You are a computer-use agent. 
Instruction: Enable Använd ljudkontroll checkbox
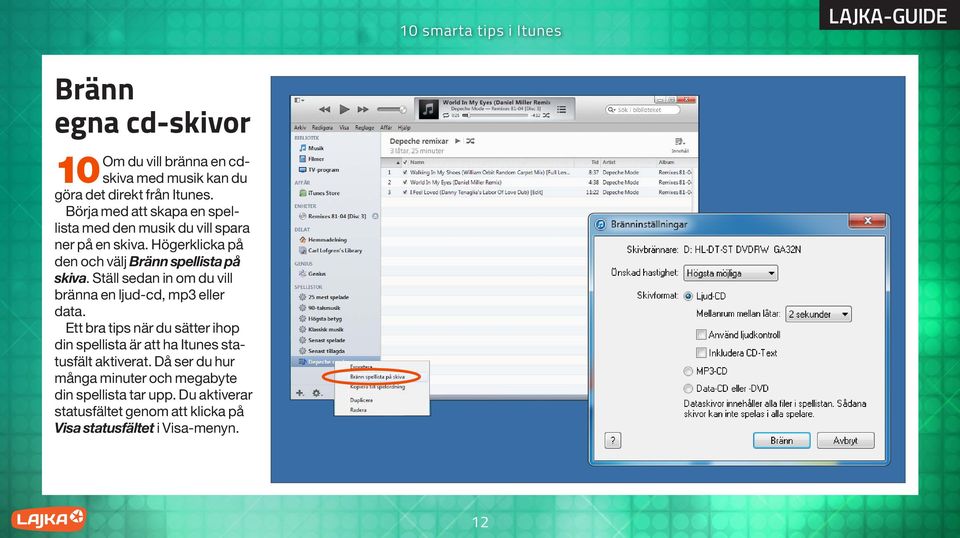[701, 335]
